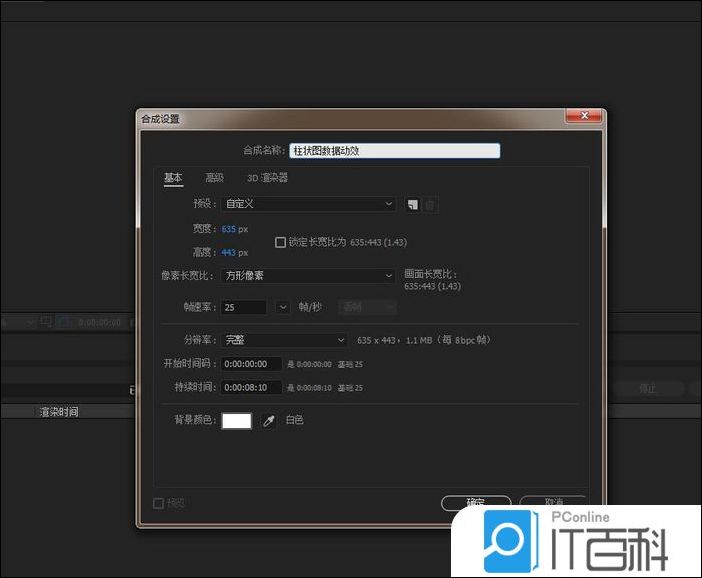Enable the 预览 checkbox at dialog bottom

[x=158, y=504]
